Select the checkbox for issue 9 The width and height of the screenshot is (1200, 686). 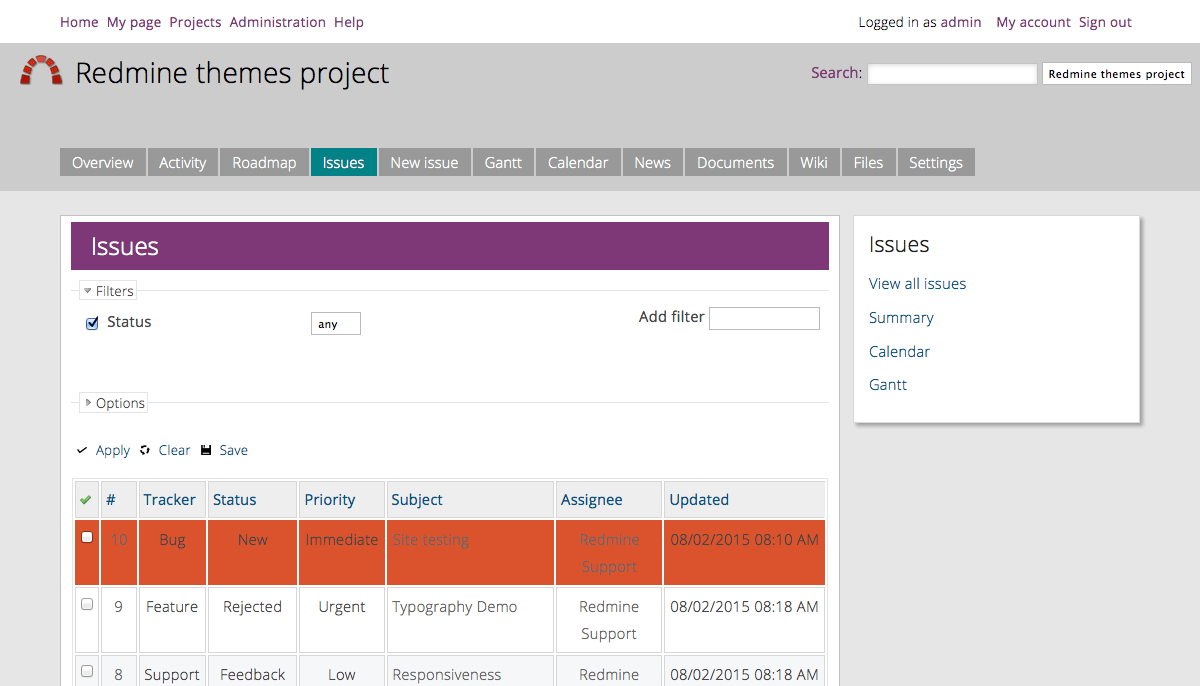(87, 604)
